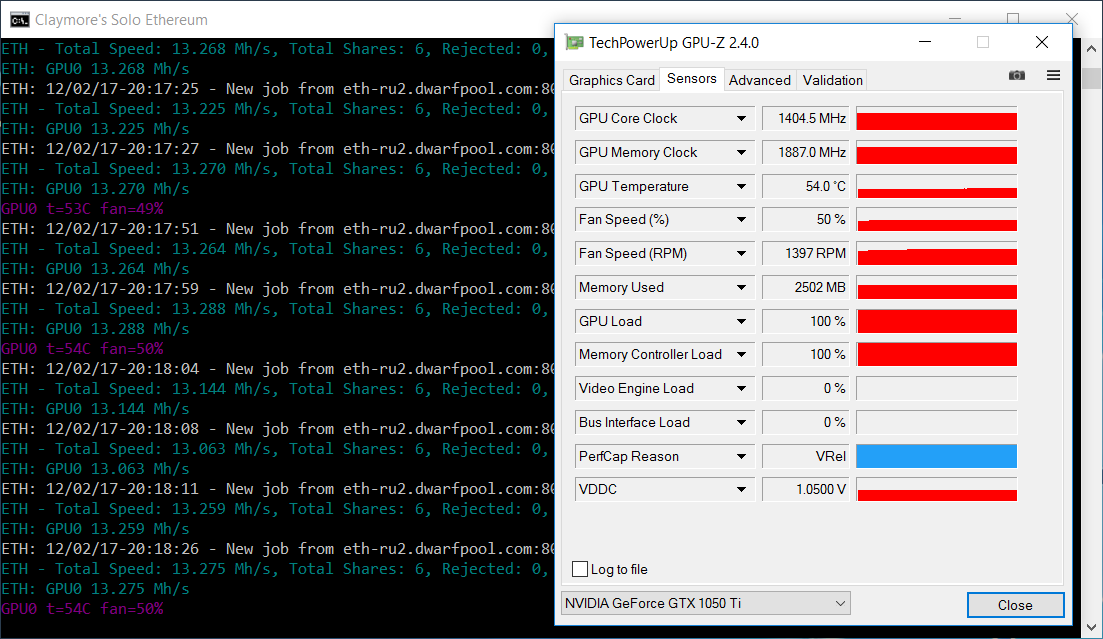Click the 1404.5 MHz core clock value
Screen dimensions: 1103x639
click(x=805, y=118)
